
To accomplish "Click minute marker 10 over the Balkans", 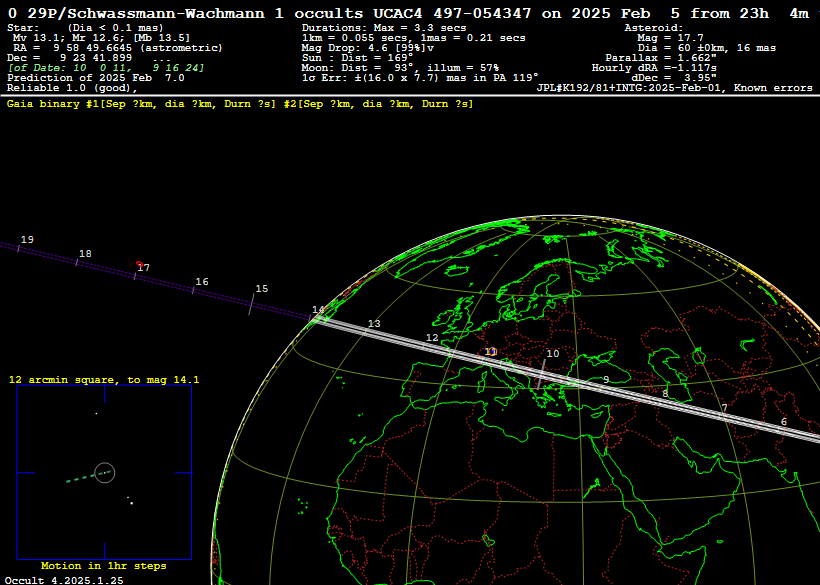I will [553, 353].
